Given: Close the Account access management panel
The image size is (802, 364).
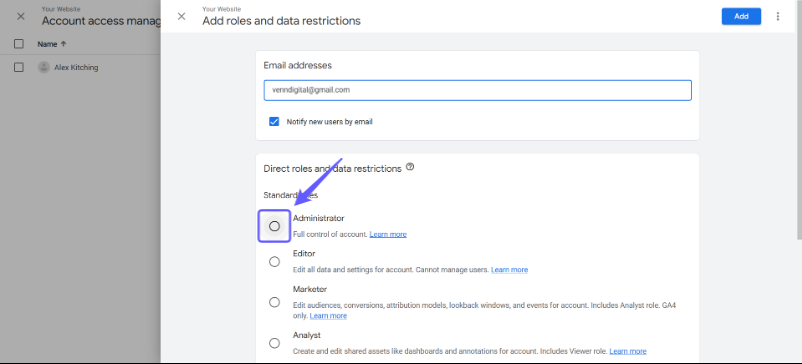Looking at the screenshot, I should coord(20,16).
